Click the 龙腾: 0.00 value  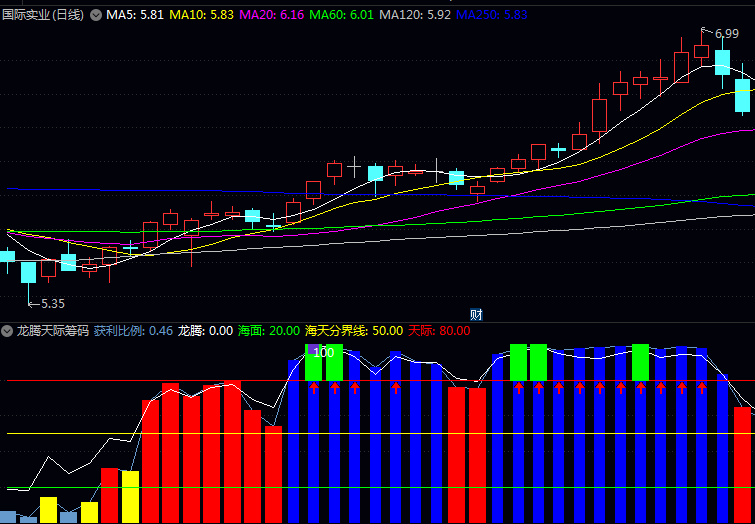pos(206,331)
